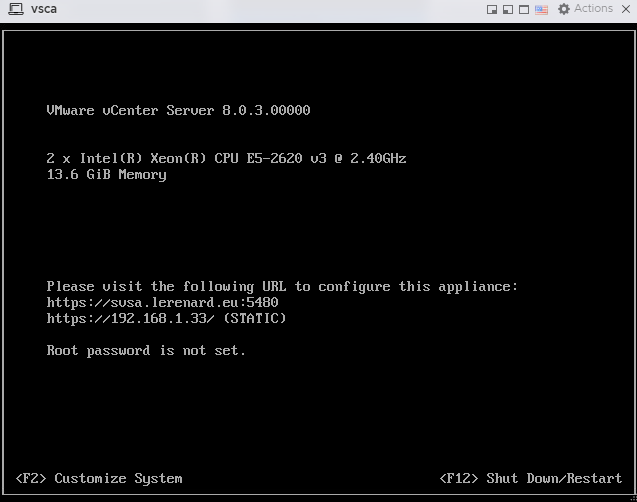Viewport: 637px width, 502px height.
Task: Close the vsca console window
Action: [626, 9]
